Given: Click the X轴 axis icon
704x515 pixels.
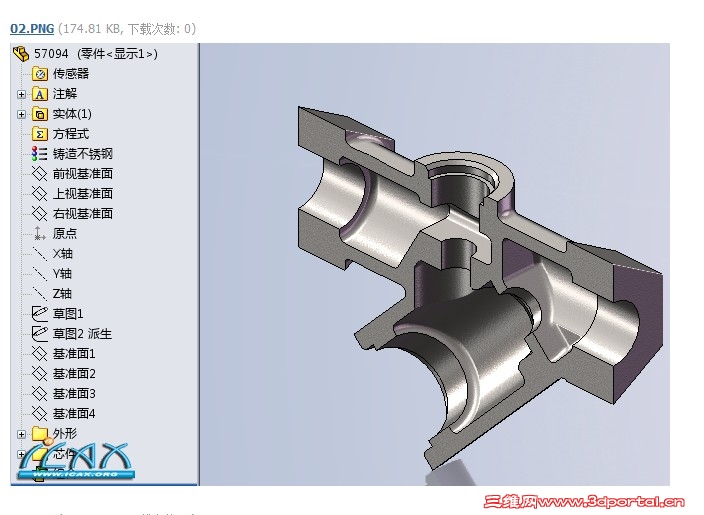Looking at the screenshot, I should coord(40,254).
